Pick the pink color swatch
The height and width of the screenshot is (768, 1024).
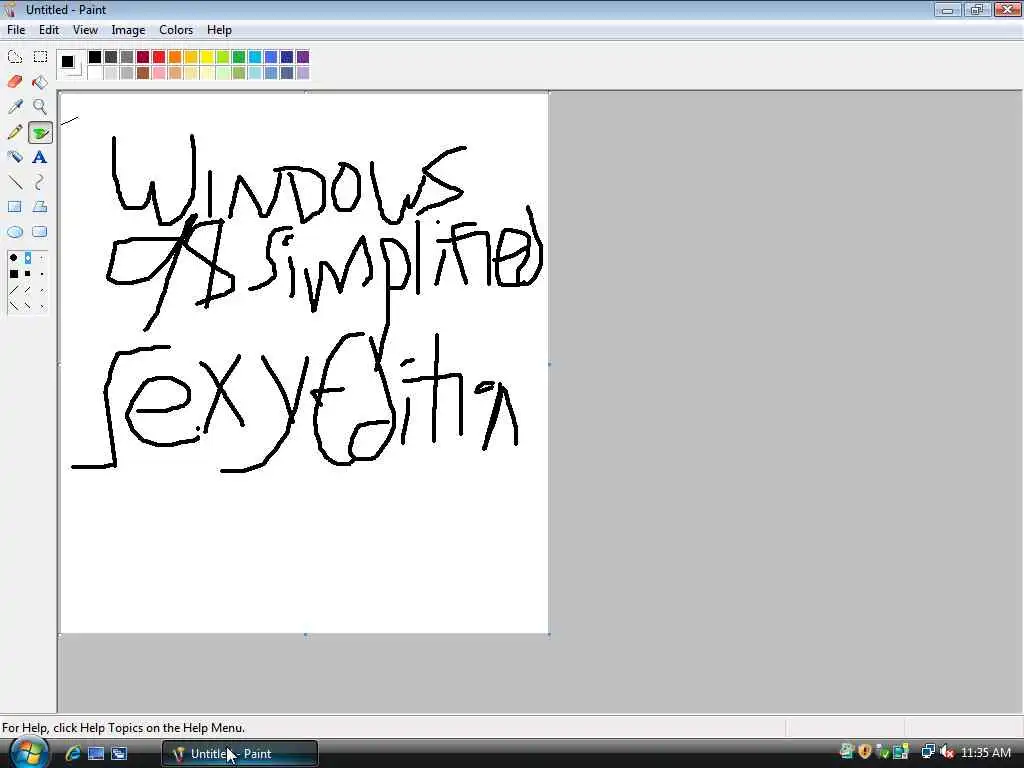(x=159, y=72)
